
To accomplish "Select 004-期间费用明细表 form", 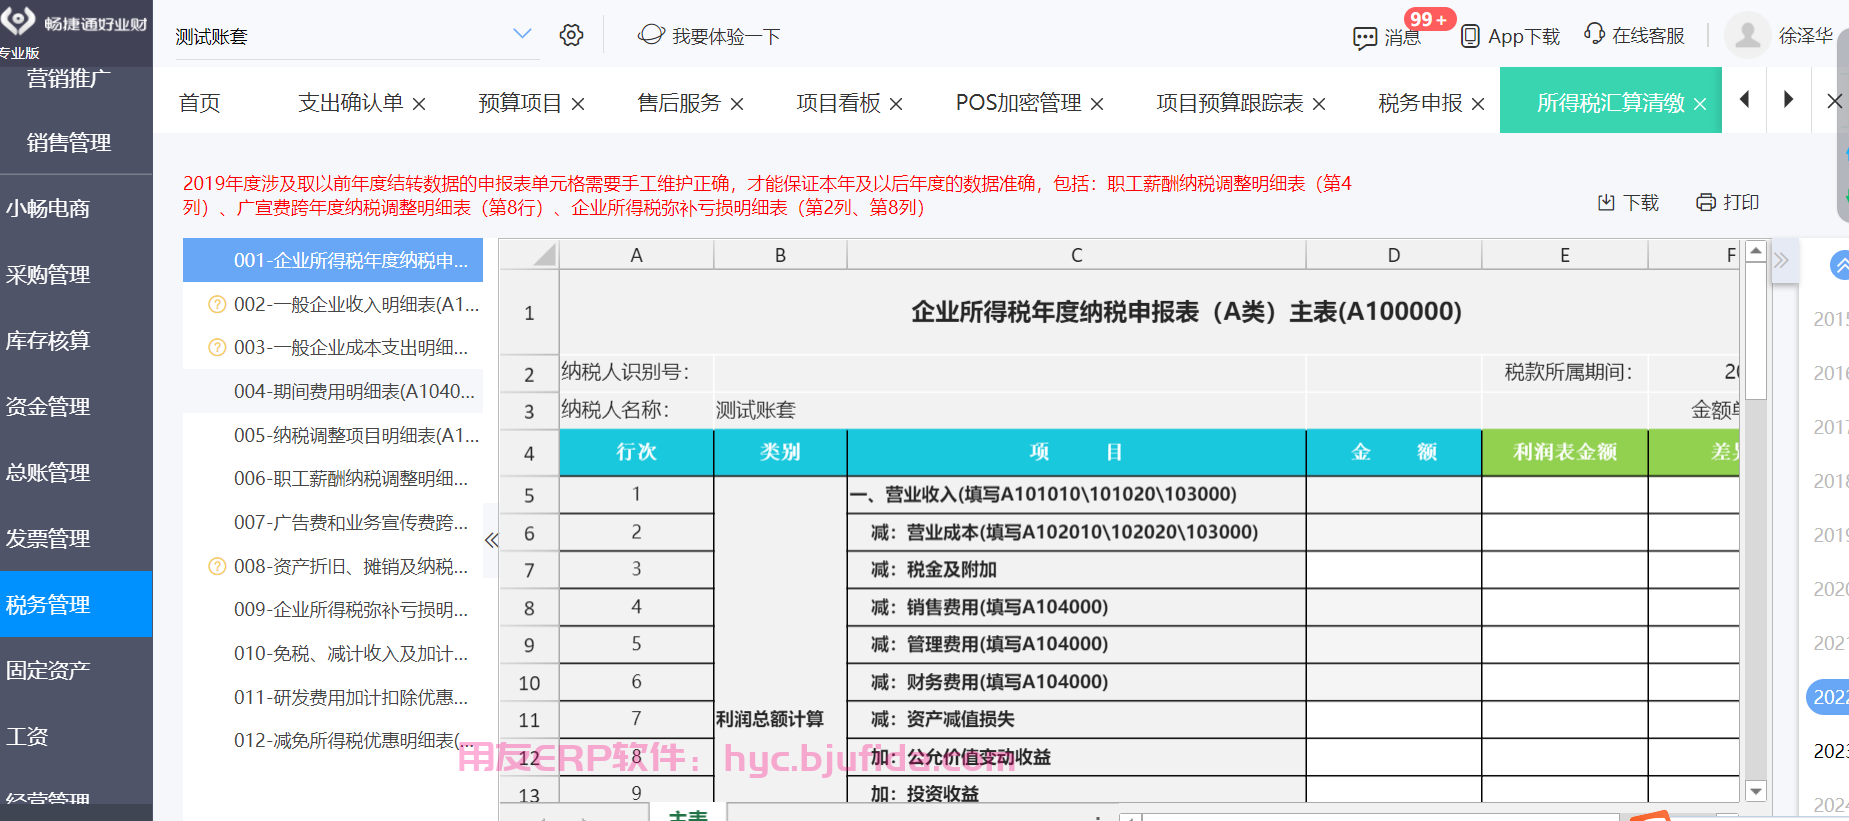I will [x=333, y=391].
